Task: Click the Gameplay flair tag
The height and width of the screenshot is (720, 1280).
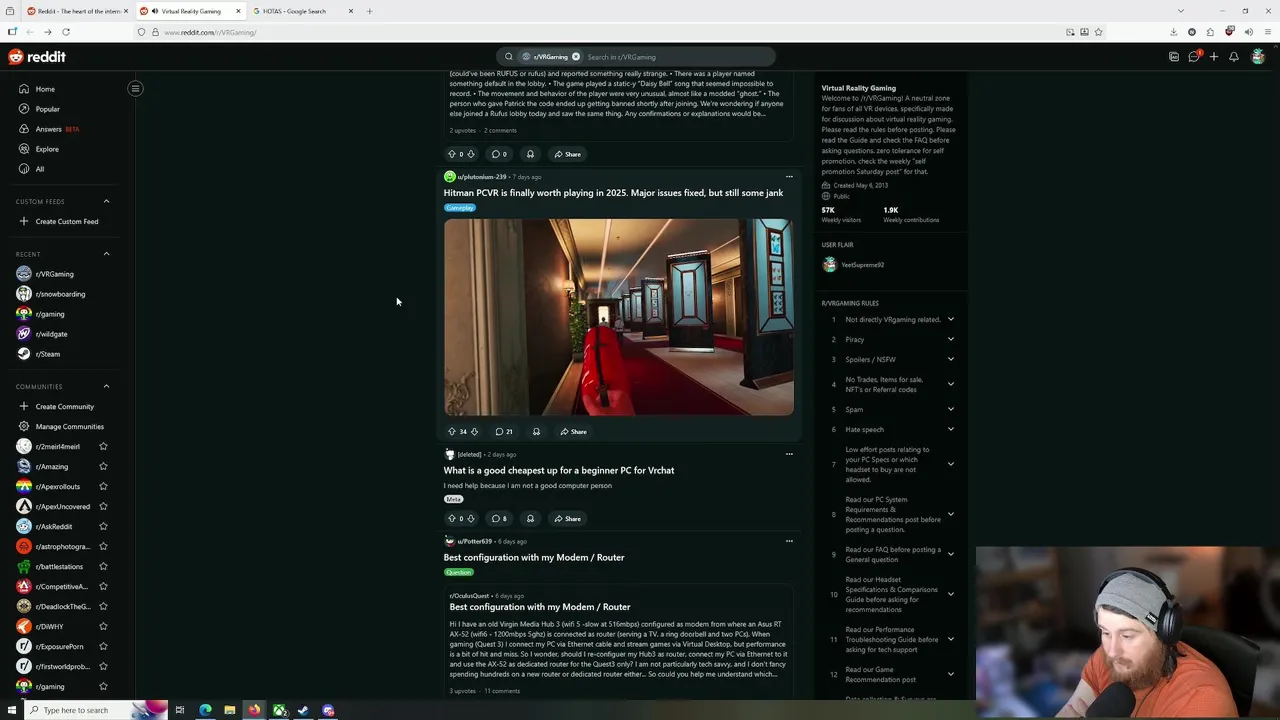Action: coord(460,208)
